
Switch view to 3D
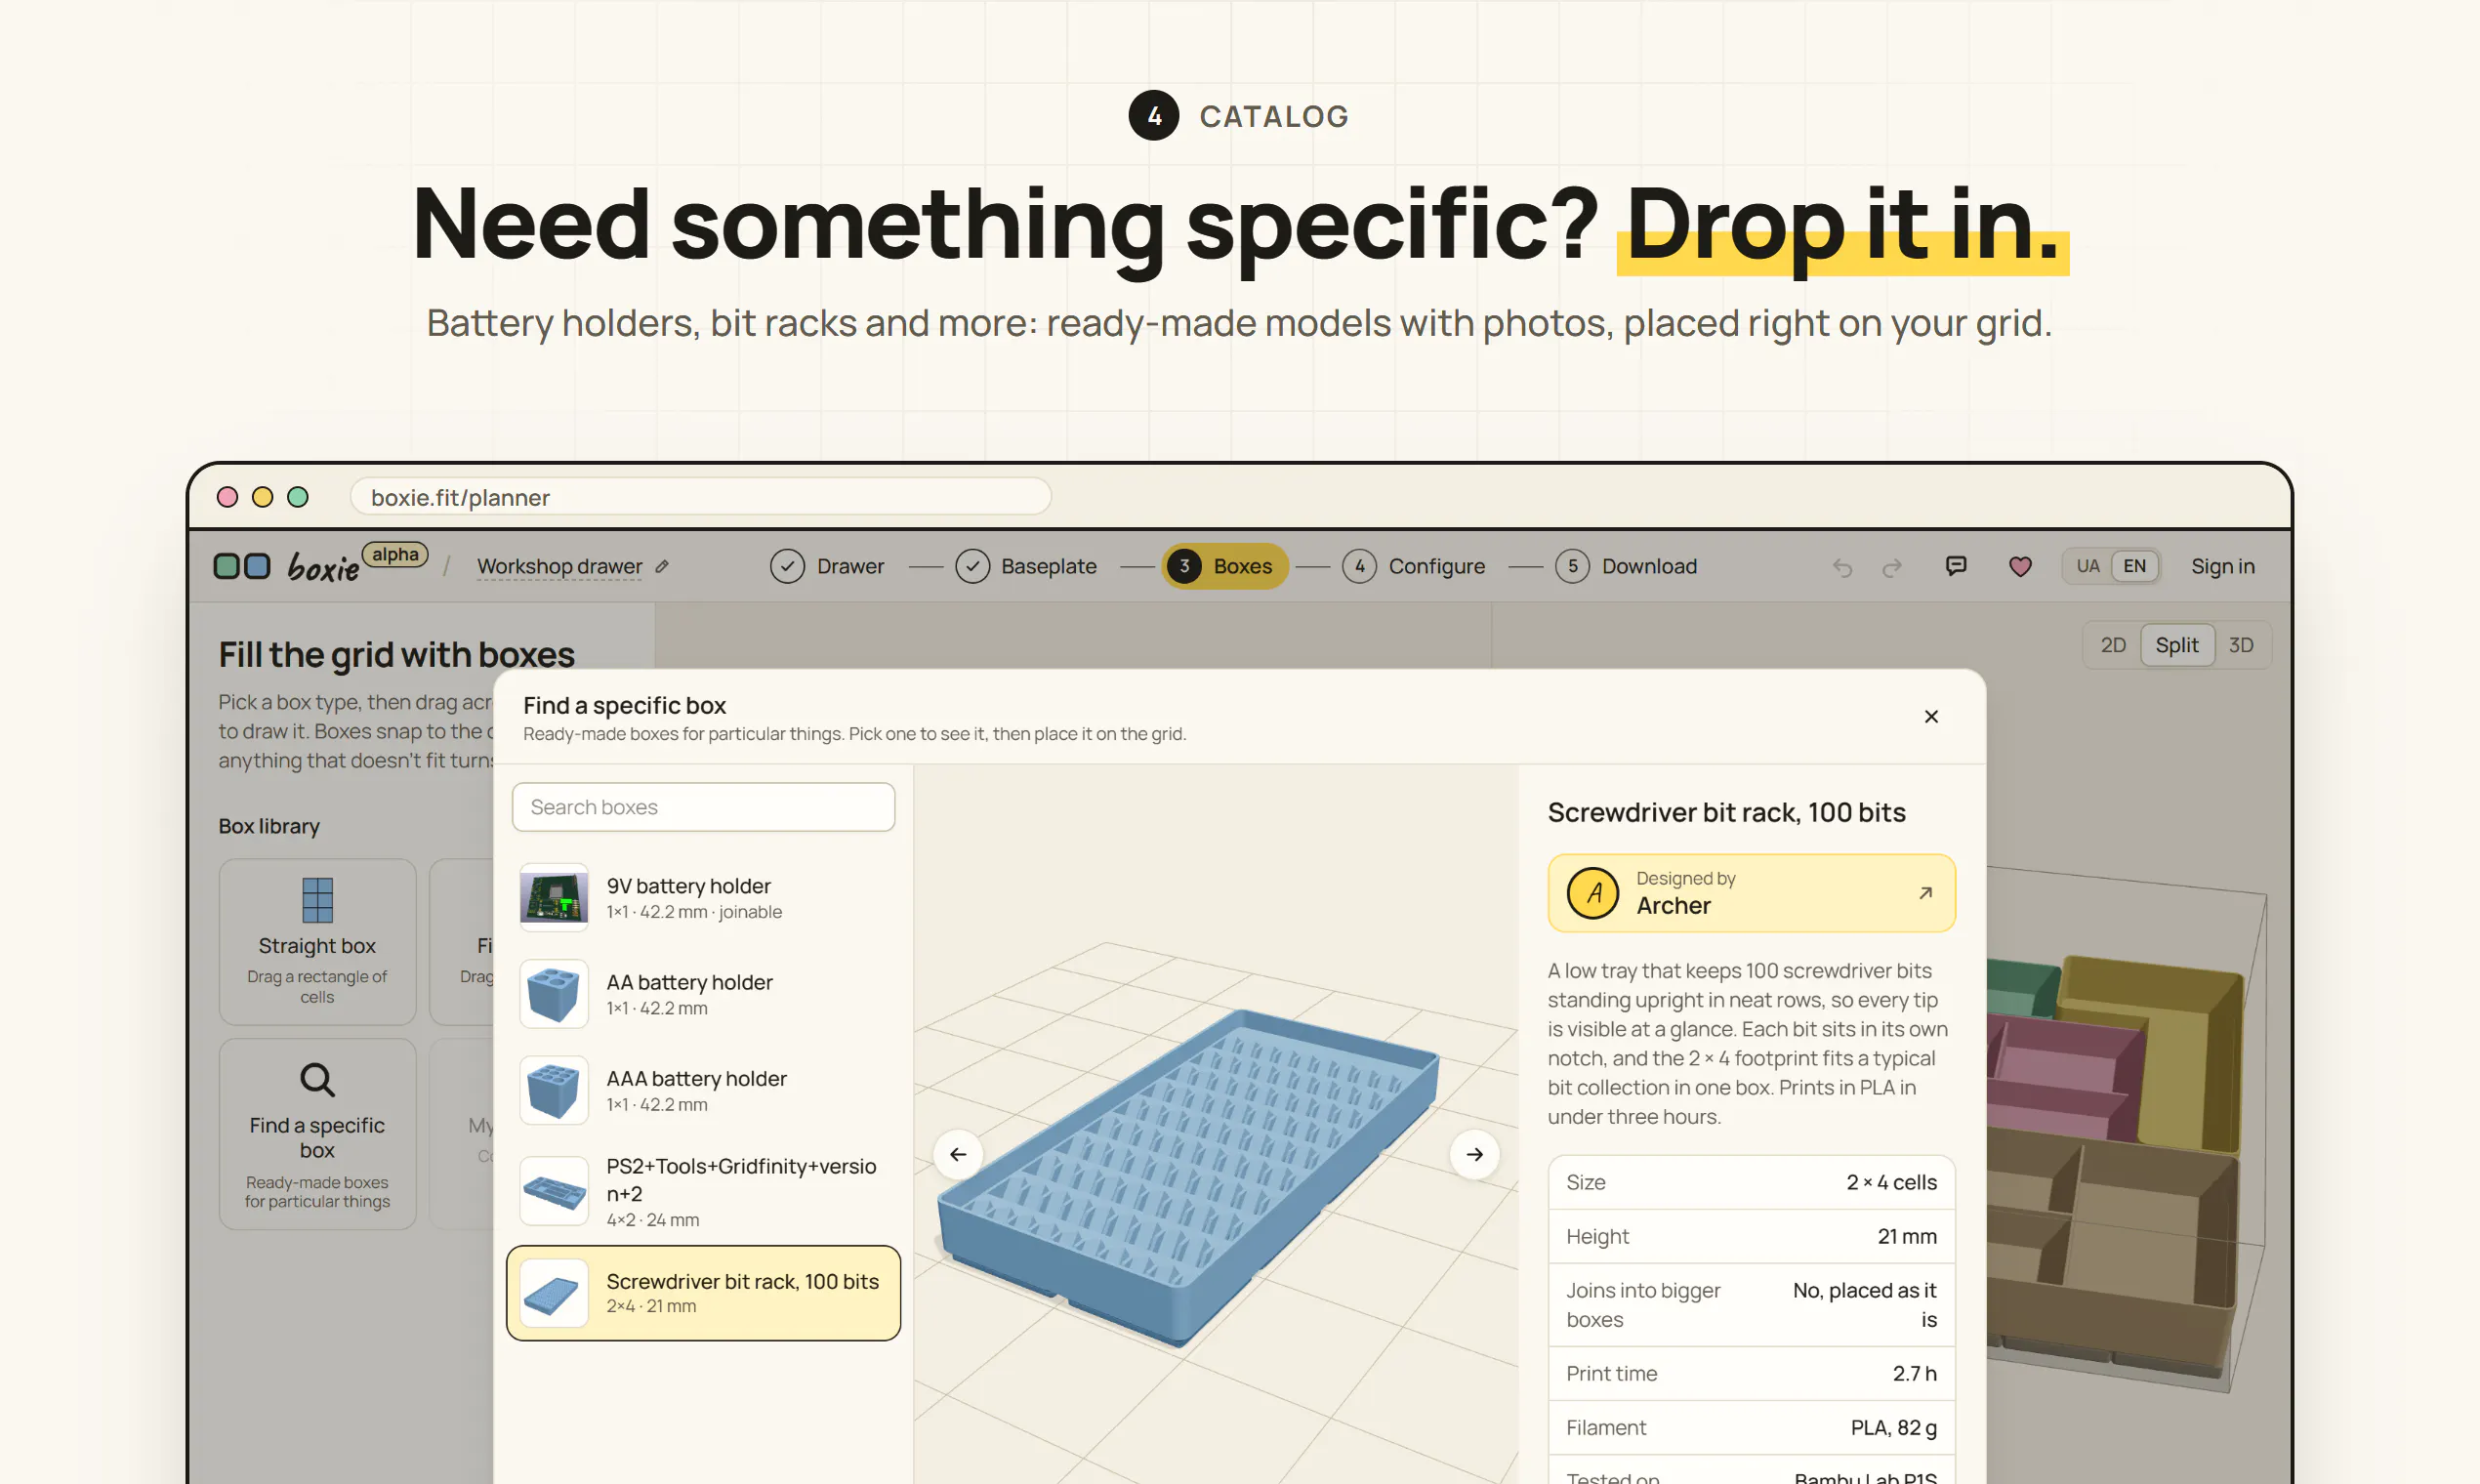2240,645
